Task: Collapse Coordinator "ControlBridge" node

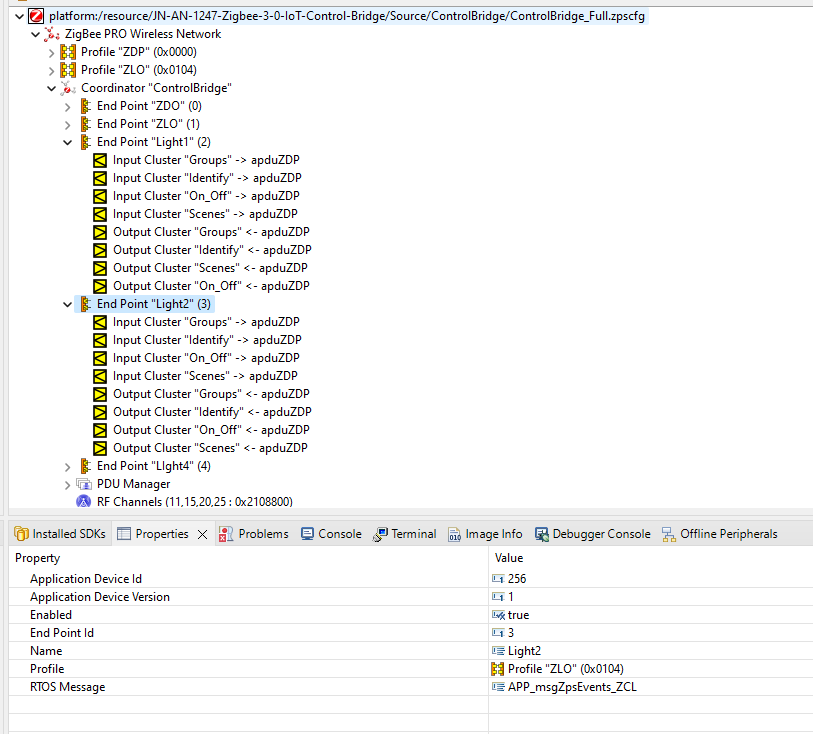Action: 51,89
